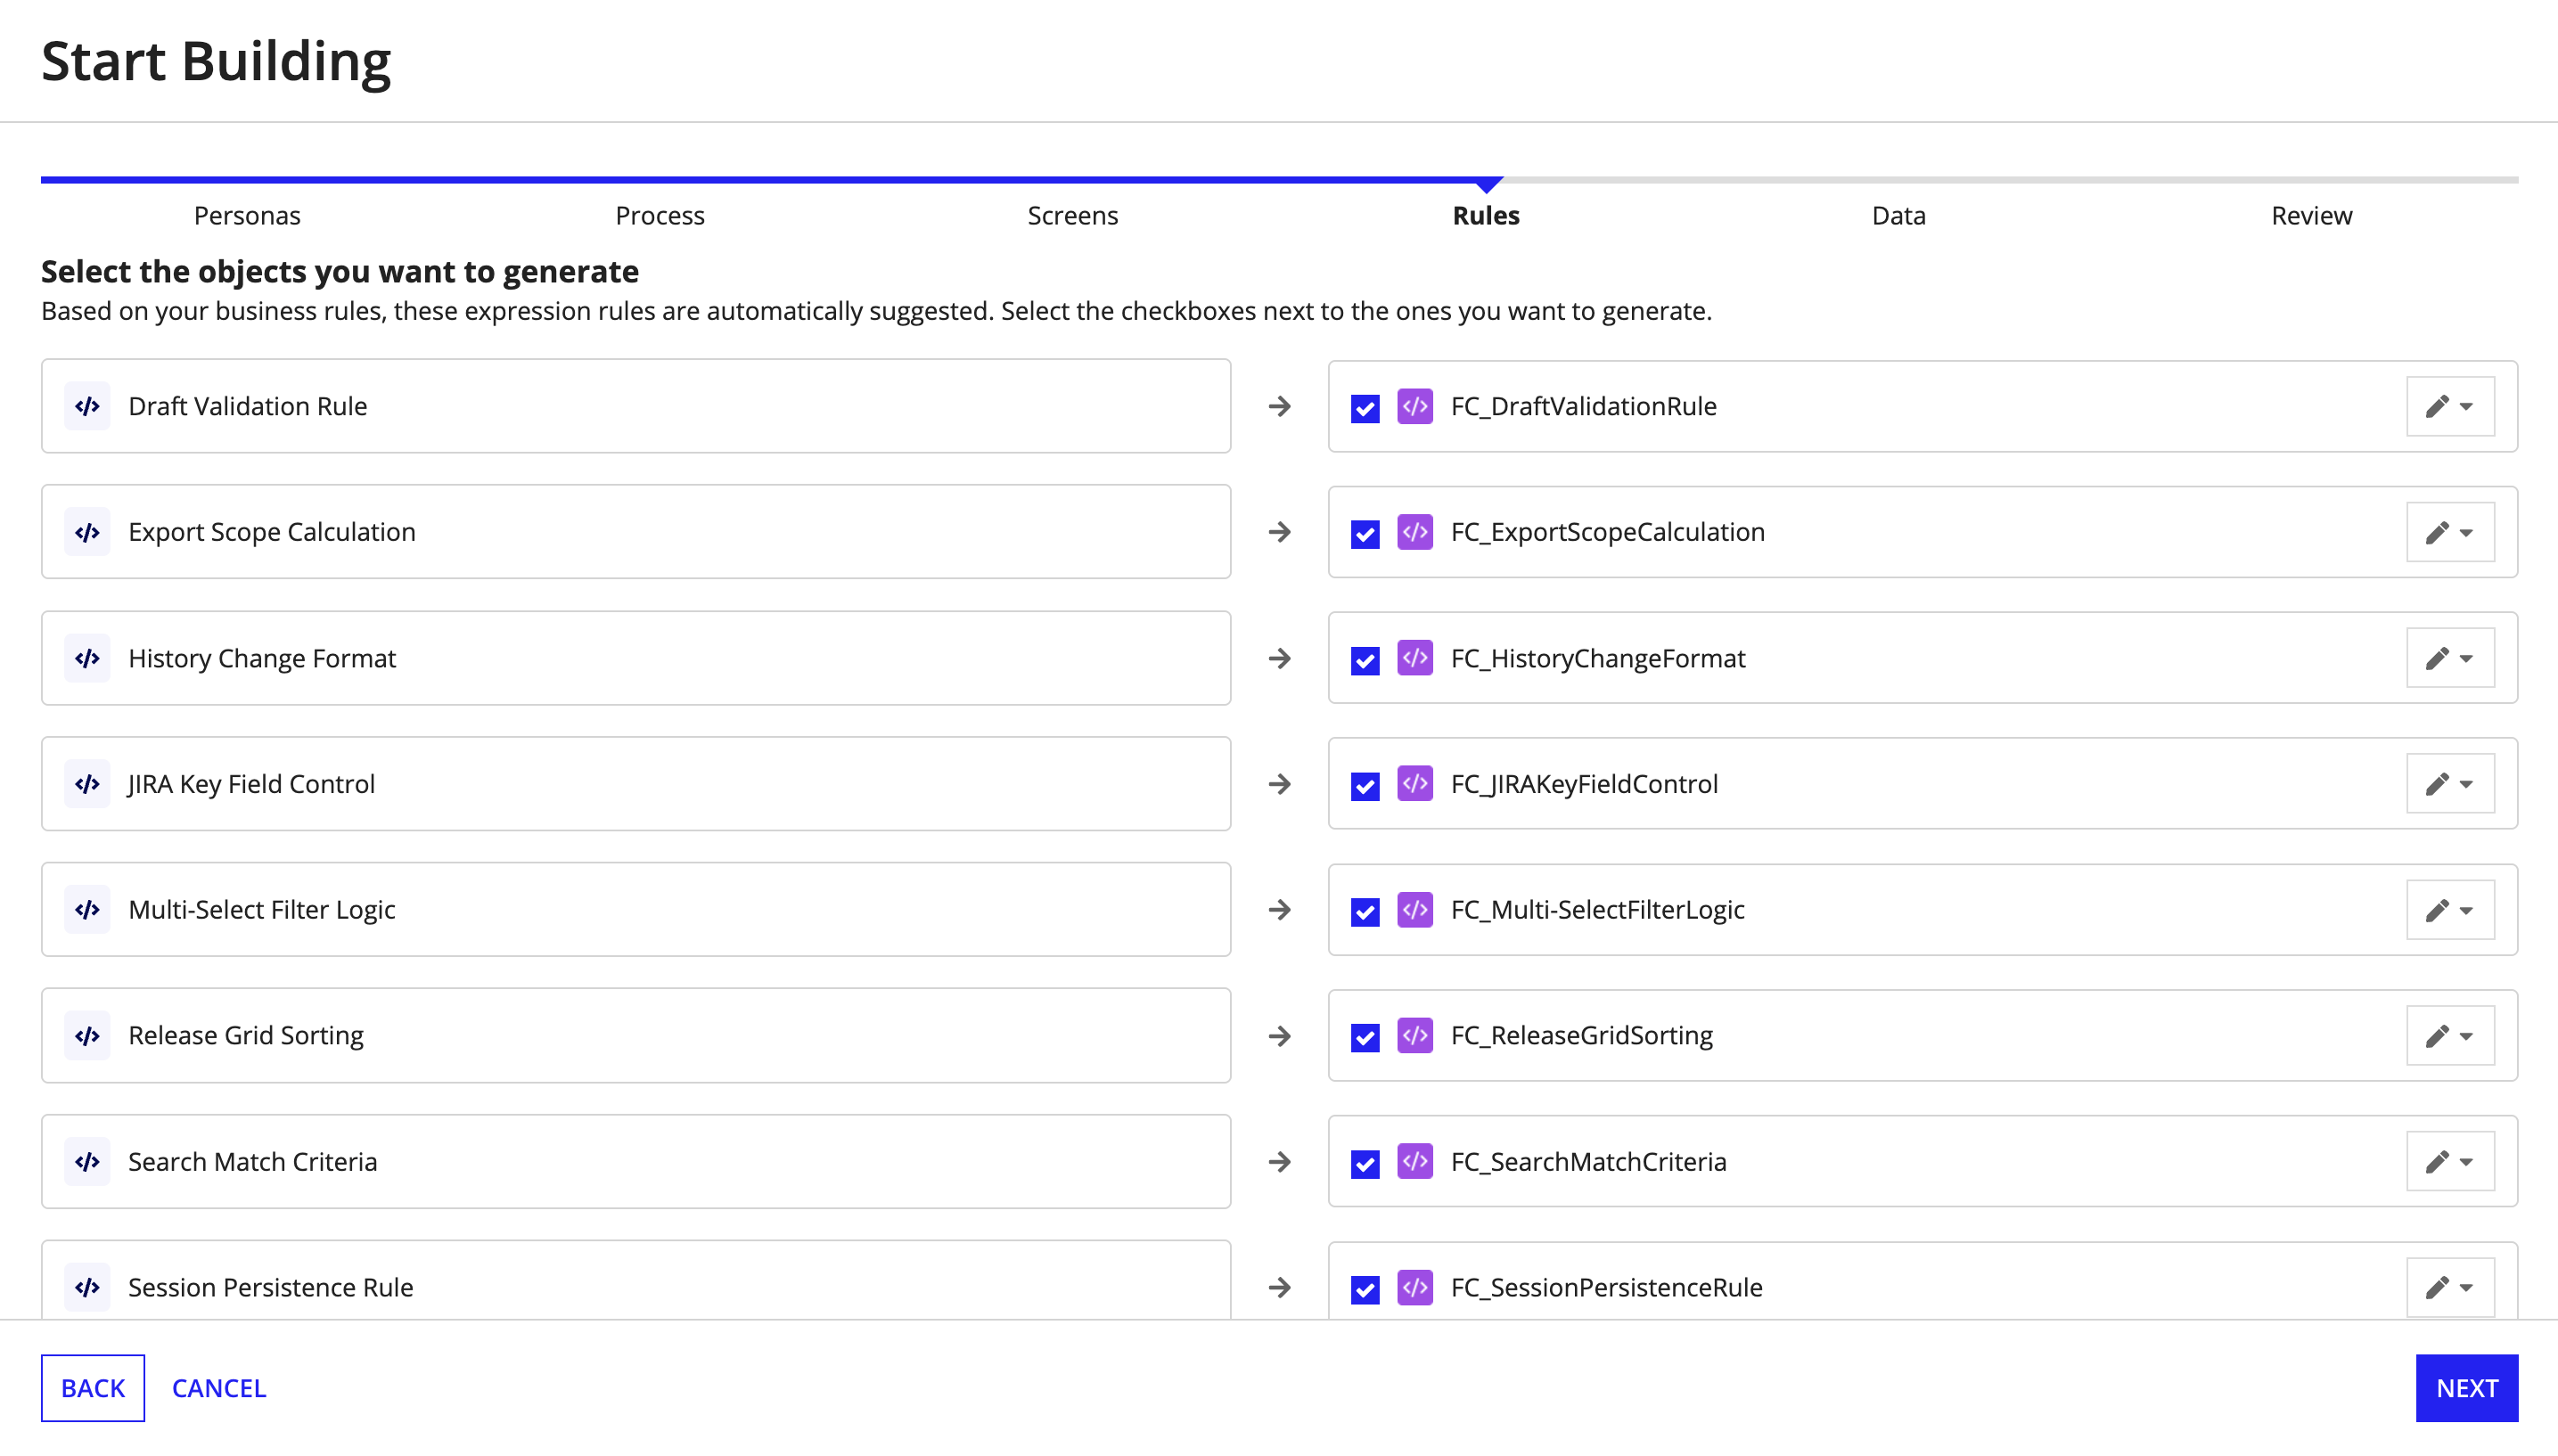Switch to the Screens step
2558x1456 pixels.
[x=1073, y=216]
